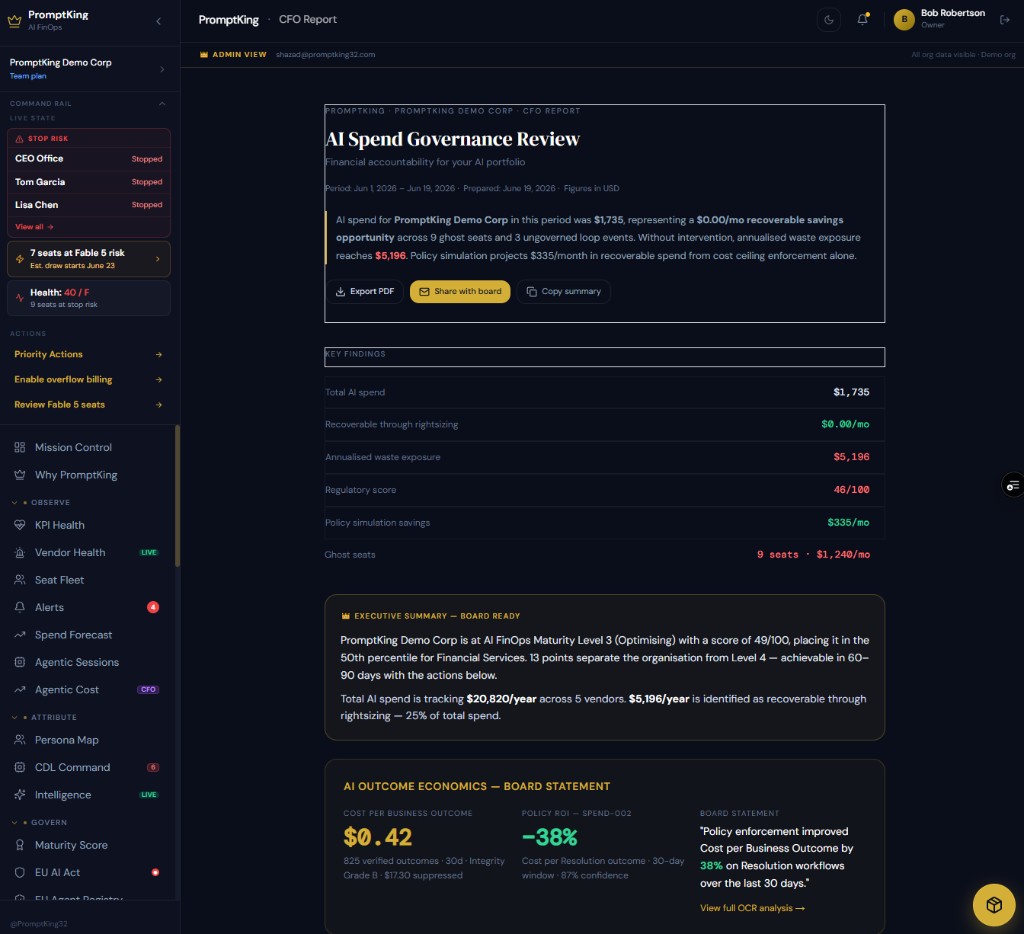Open Seat Fleet page
This screenshot has width=1024, height=934.
[x=88, y=580]
